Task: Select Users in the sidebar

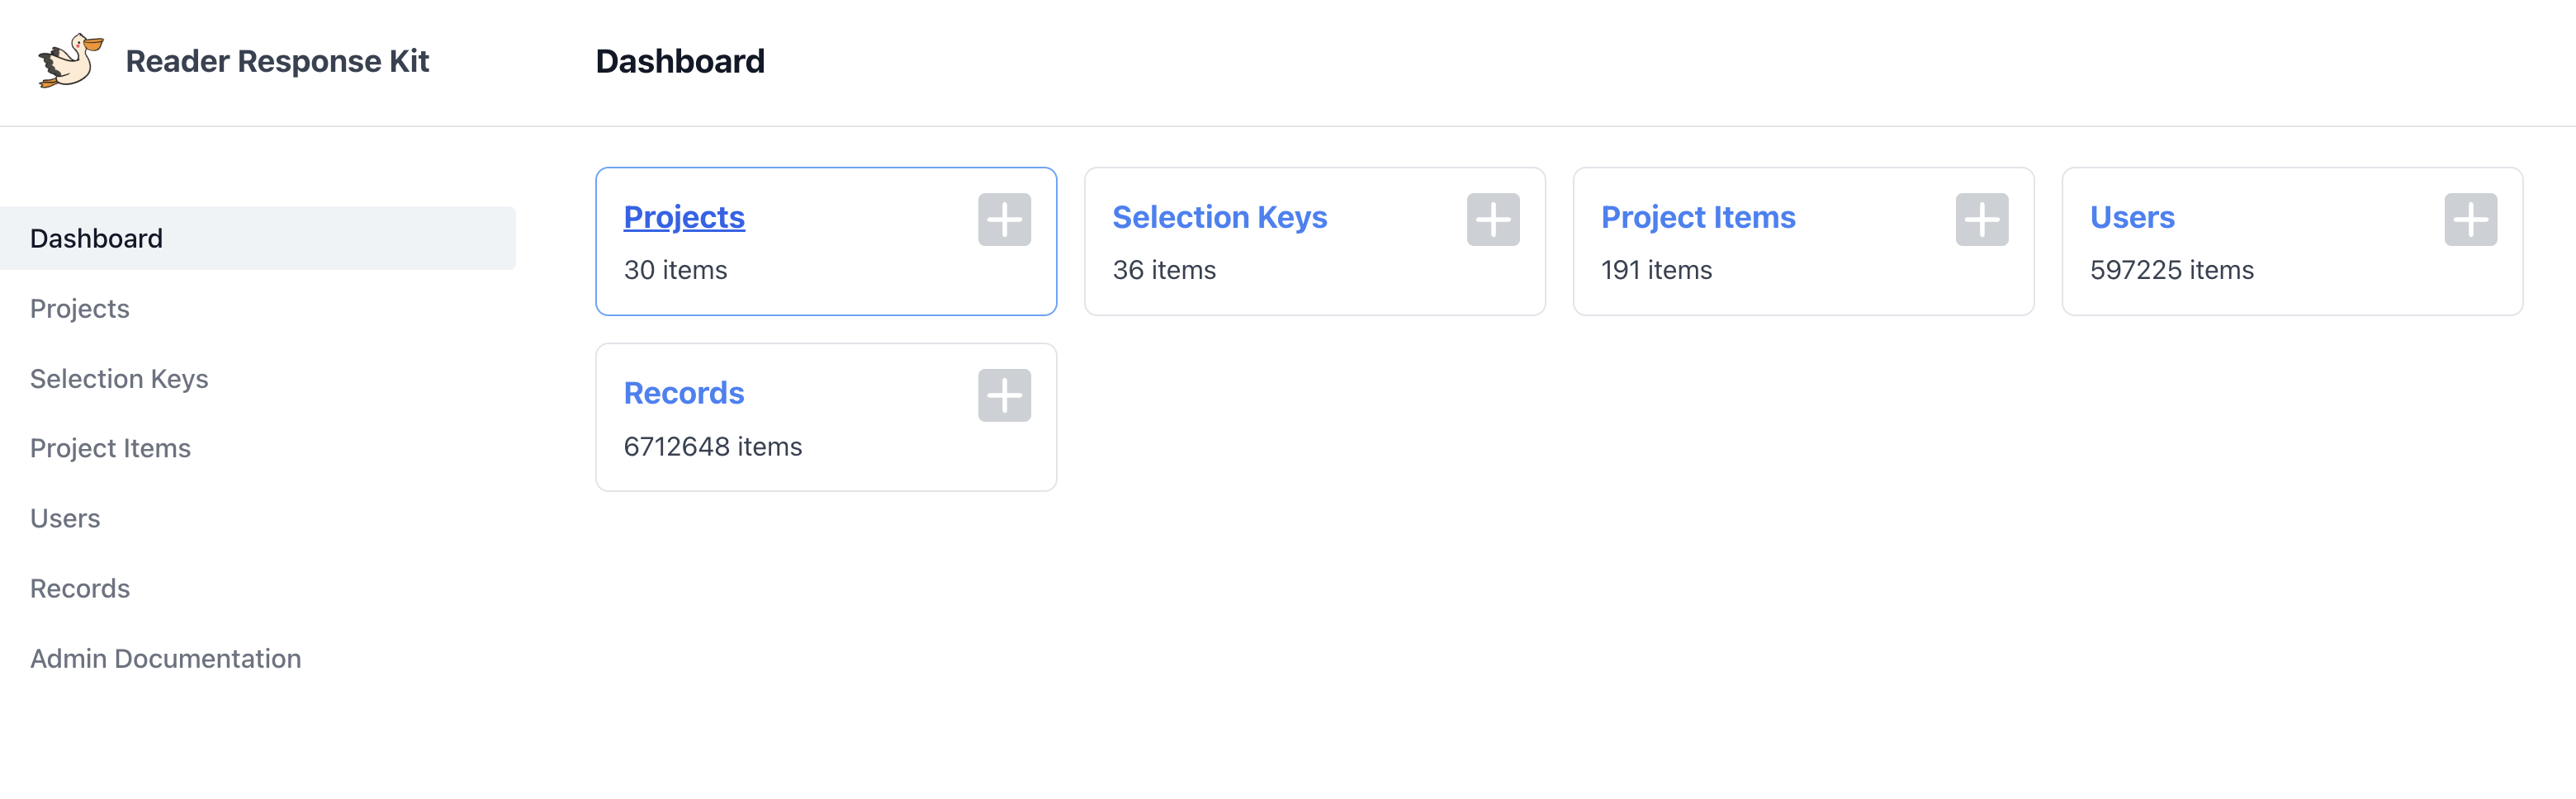Action: point(65,518)
